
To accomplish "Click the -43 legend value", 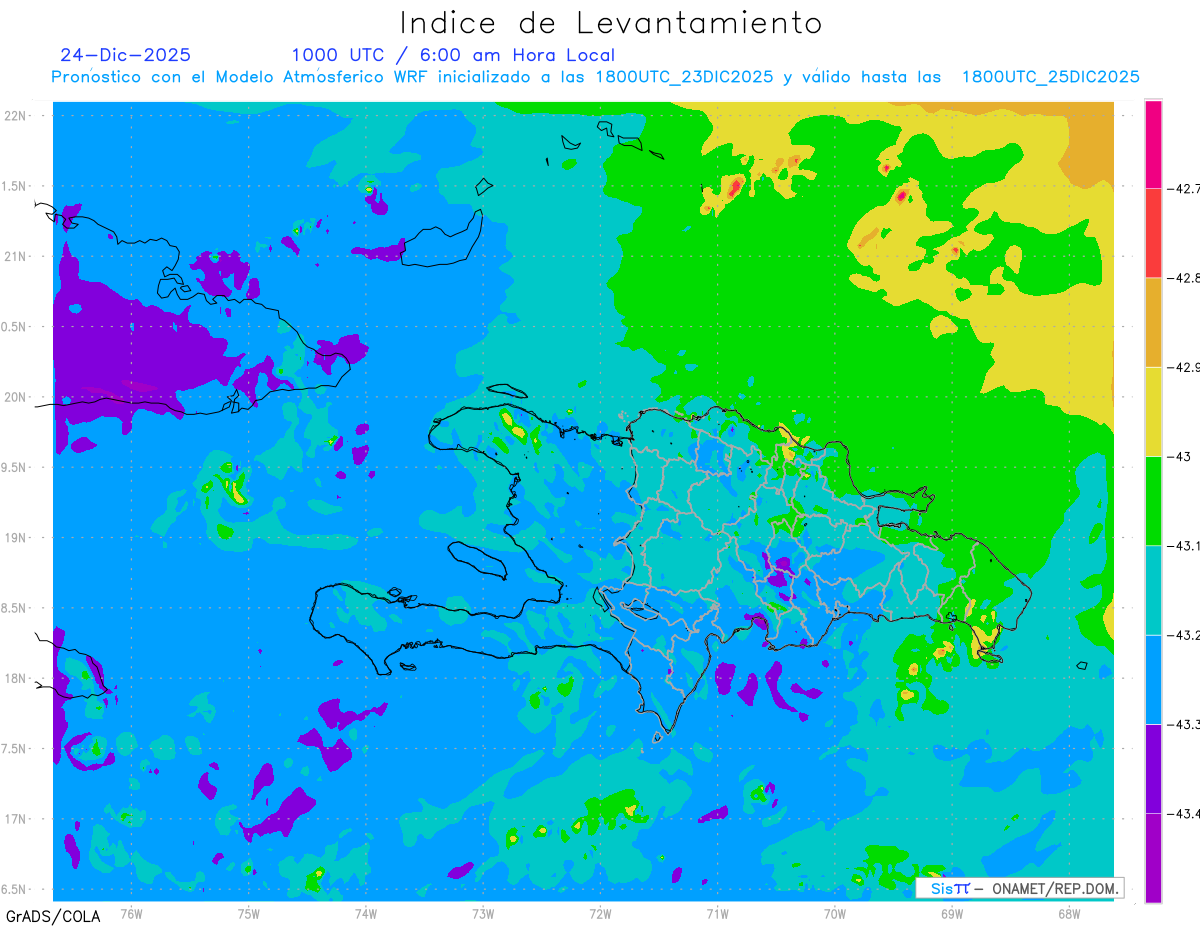I will tap(1178, 456).
